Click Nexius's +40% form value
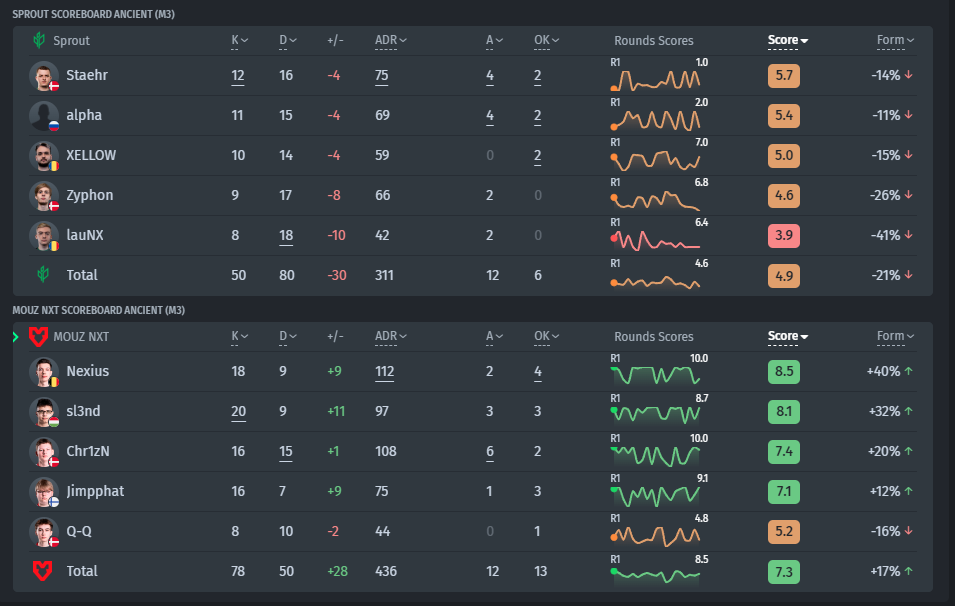Viewport: 955px width, 606px height. pos(883,371)
